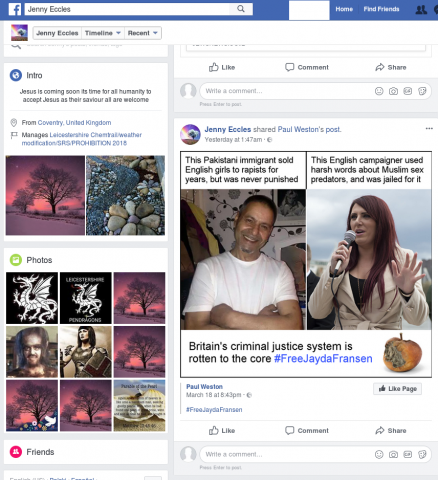
Task: Open Find Friends in top bar
Action: [x=381, y=9]
